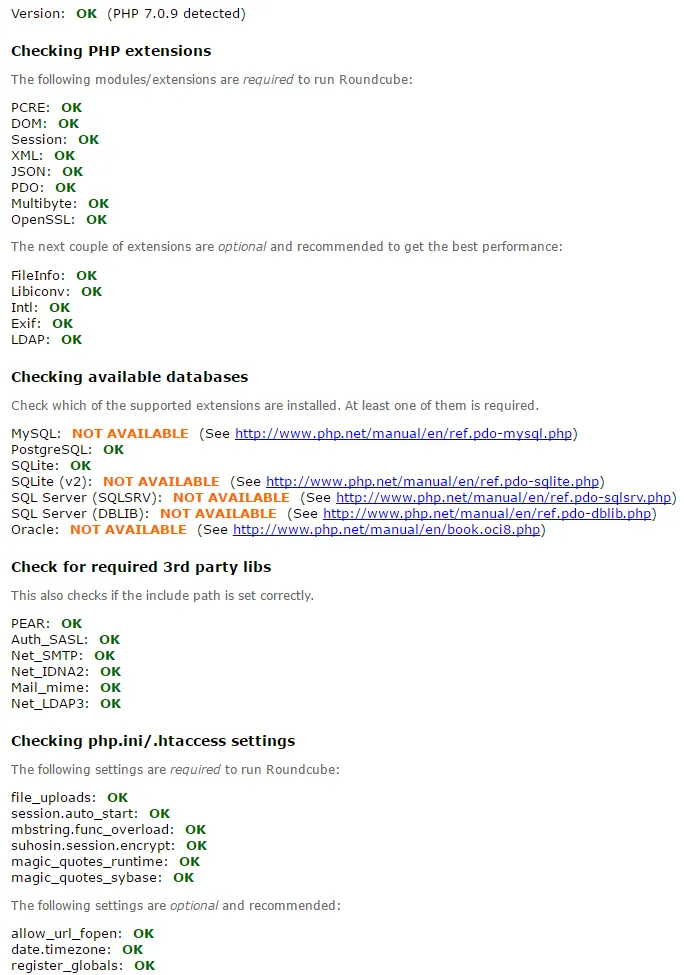The height and width of the screenshot is (975, 684).
Task: Click the session.auto_start setting
Action: (75, 814)
